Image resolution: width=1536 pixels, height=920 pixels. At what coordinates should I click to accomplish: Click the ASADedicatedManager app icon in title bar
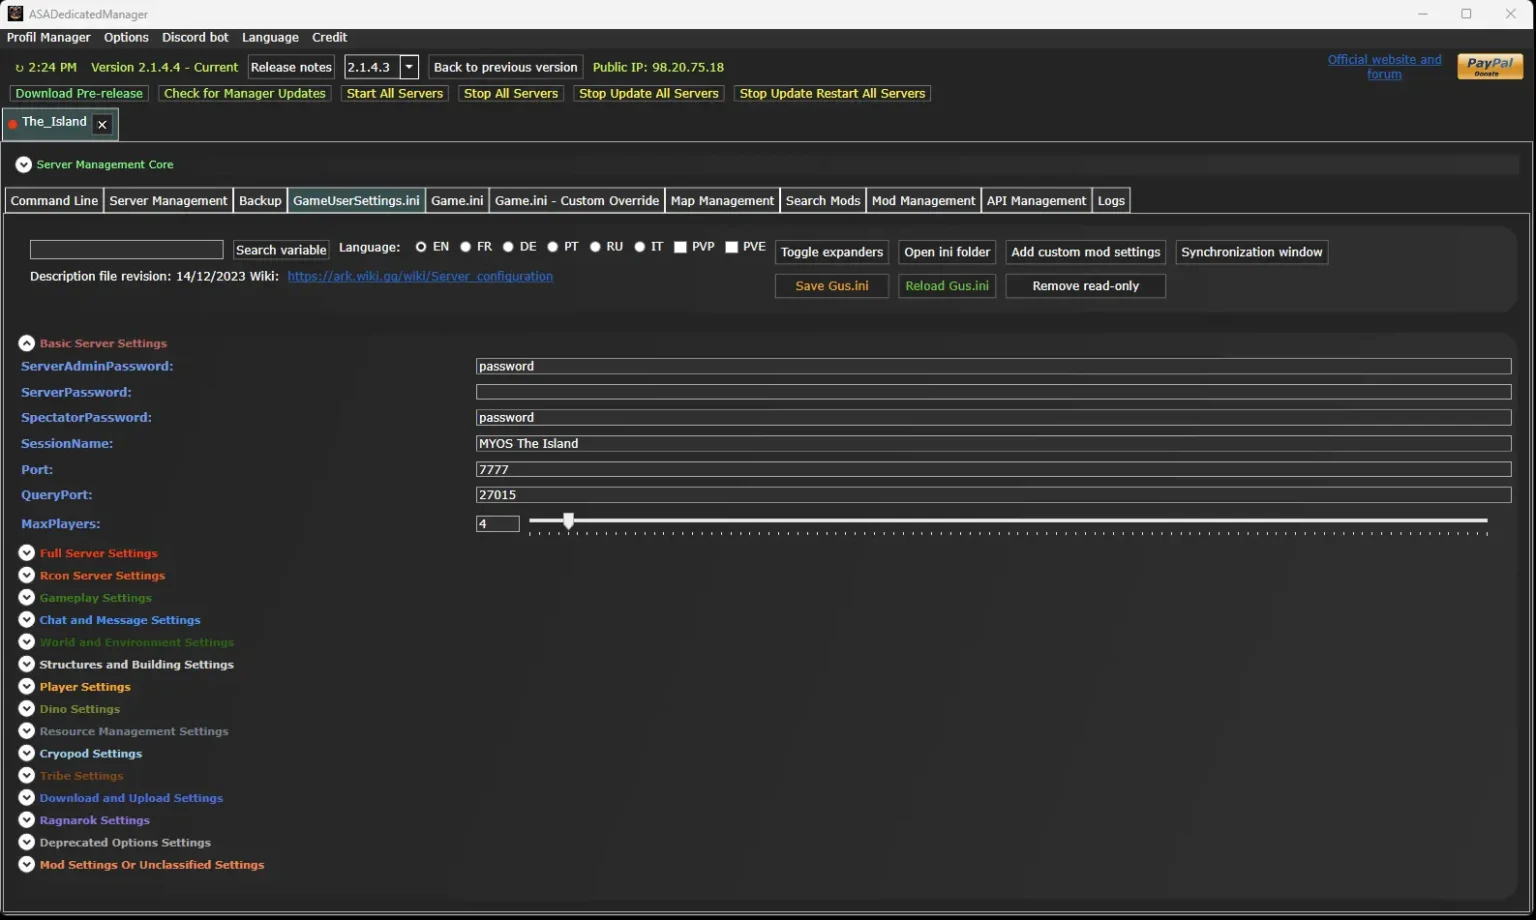click(15, 13)
